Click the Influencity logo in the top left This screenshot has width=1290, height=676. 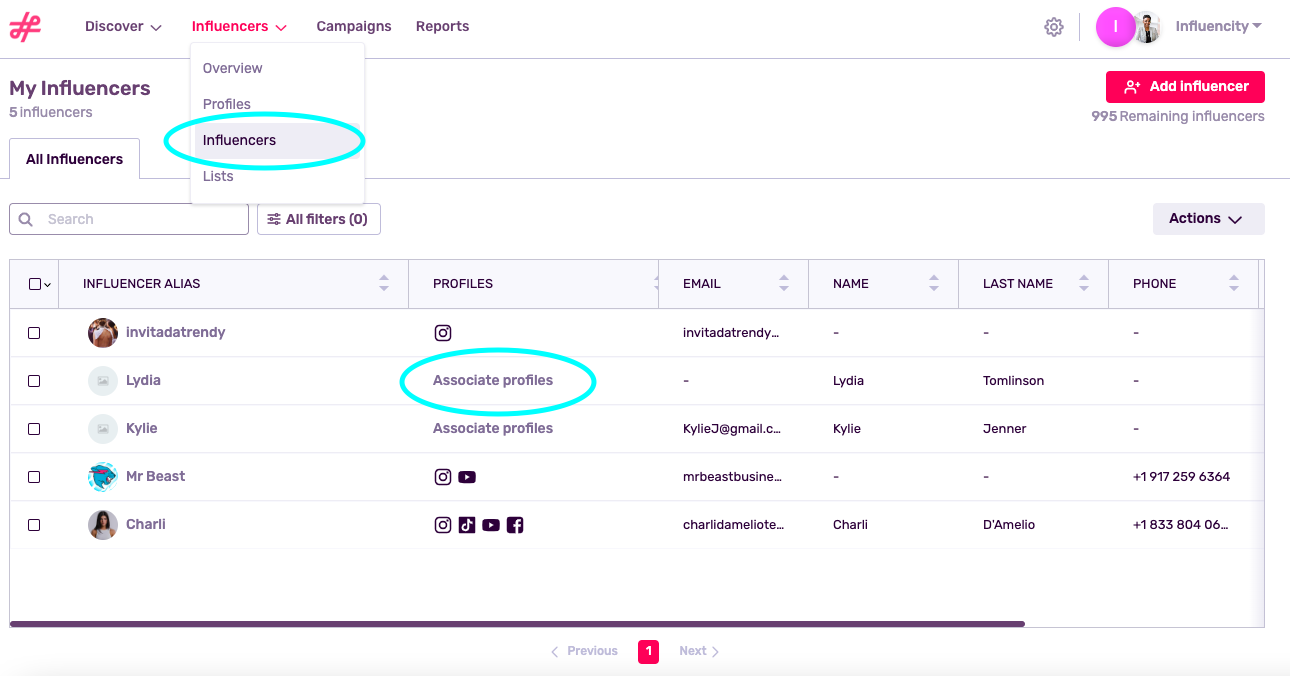click(x=25, y=27)
